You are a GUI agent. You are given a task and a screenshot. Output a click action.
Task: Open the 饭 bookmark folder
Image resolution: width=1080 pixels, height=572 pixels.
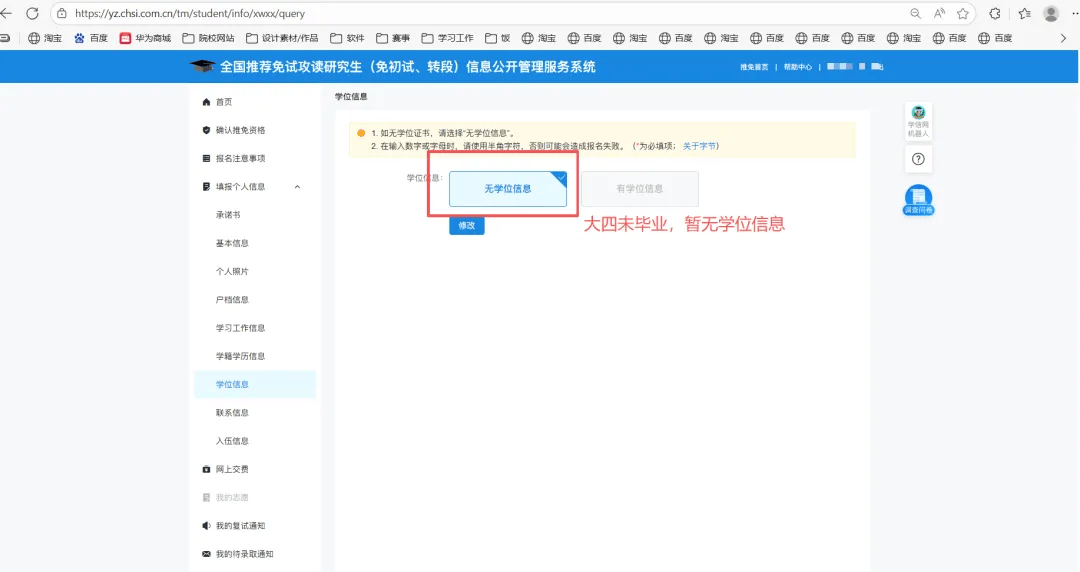point(497,38)
